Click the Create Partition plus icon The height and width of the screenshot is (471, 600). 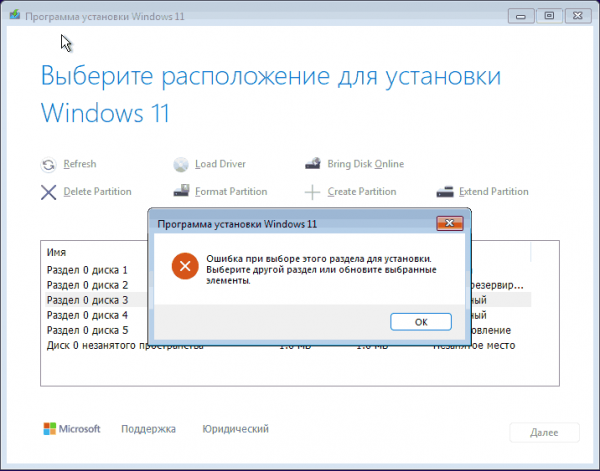pyautogui.click(x=312, y=192)
